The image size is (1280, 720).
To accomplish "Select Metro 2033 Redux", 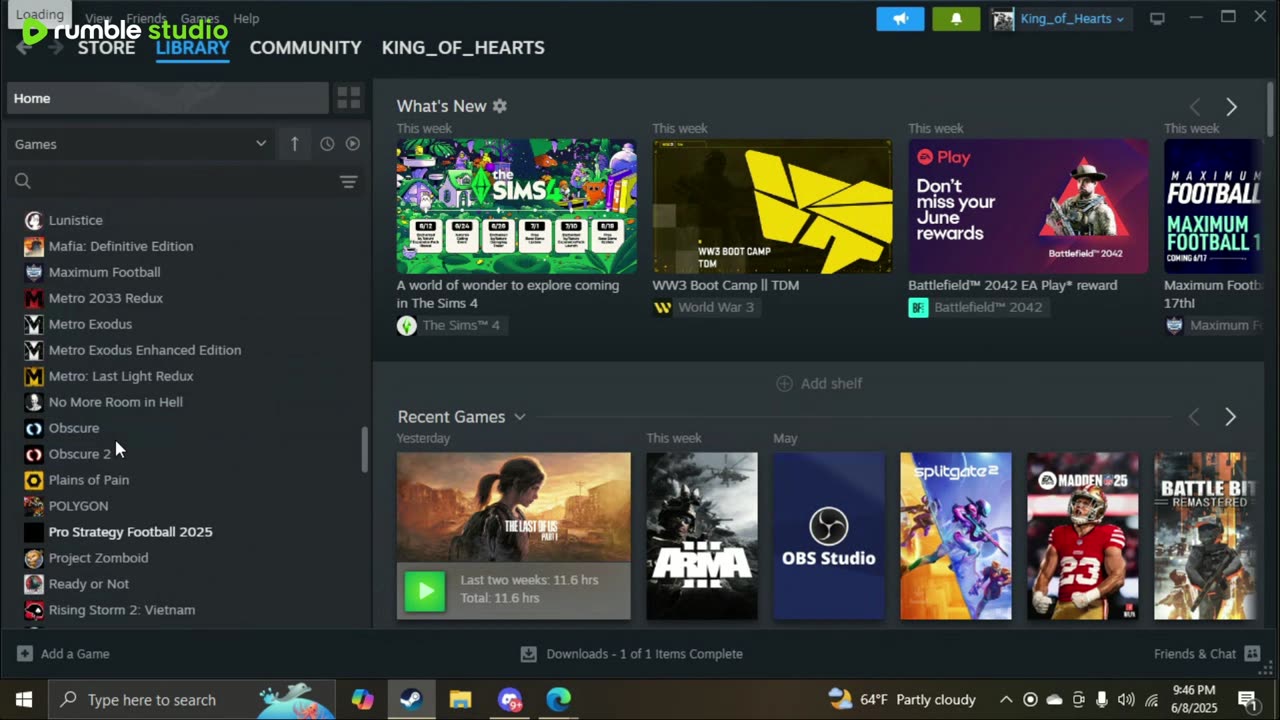I will (105, 298).
